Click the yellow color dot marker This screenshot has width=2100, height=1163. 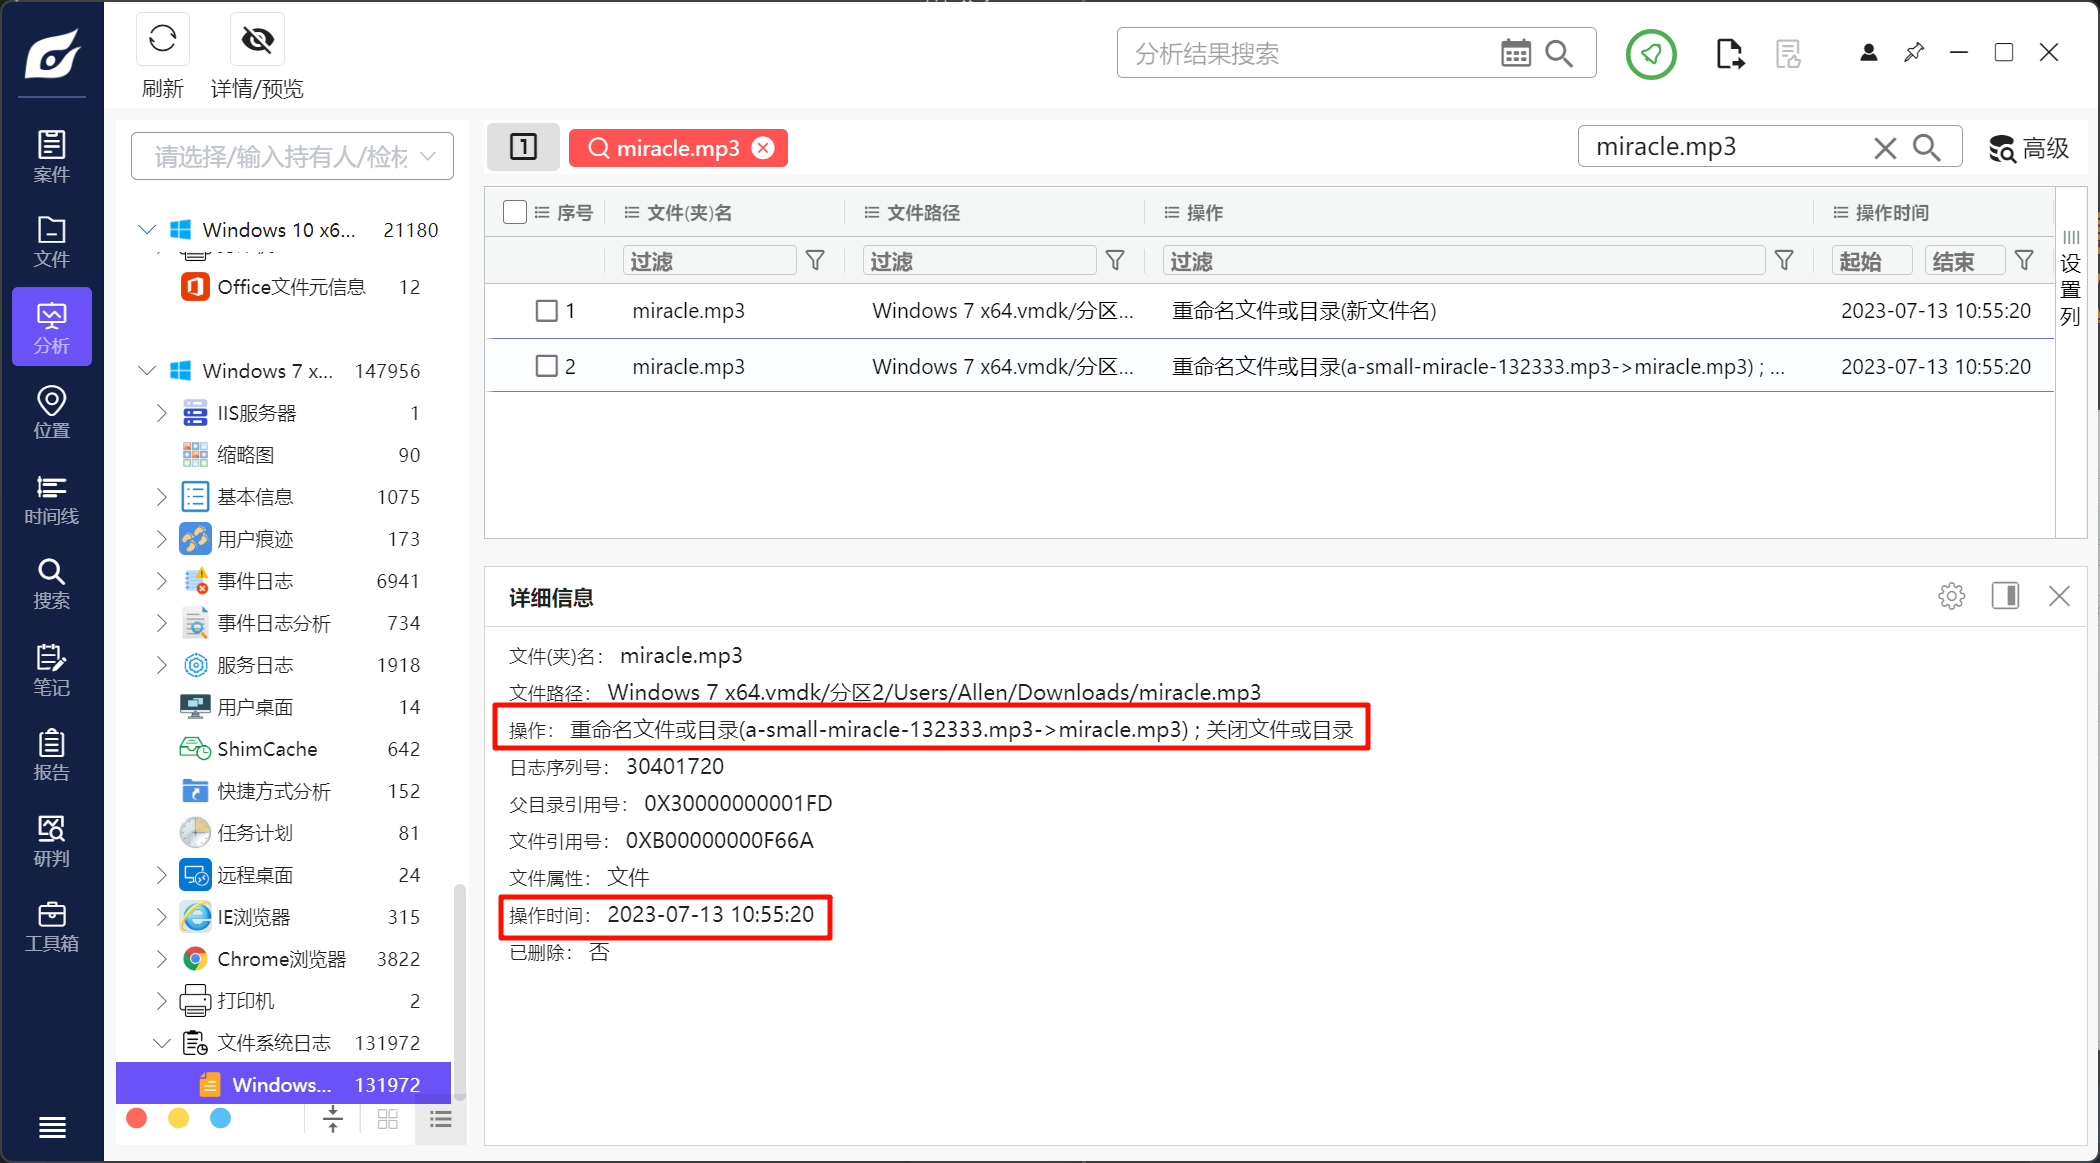(x=178, y=1118)
